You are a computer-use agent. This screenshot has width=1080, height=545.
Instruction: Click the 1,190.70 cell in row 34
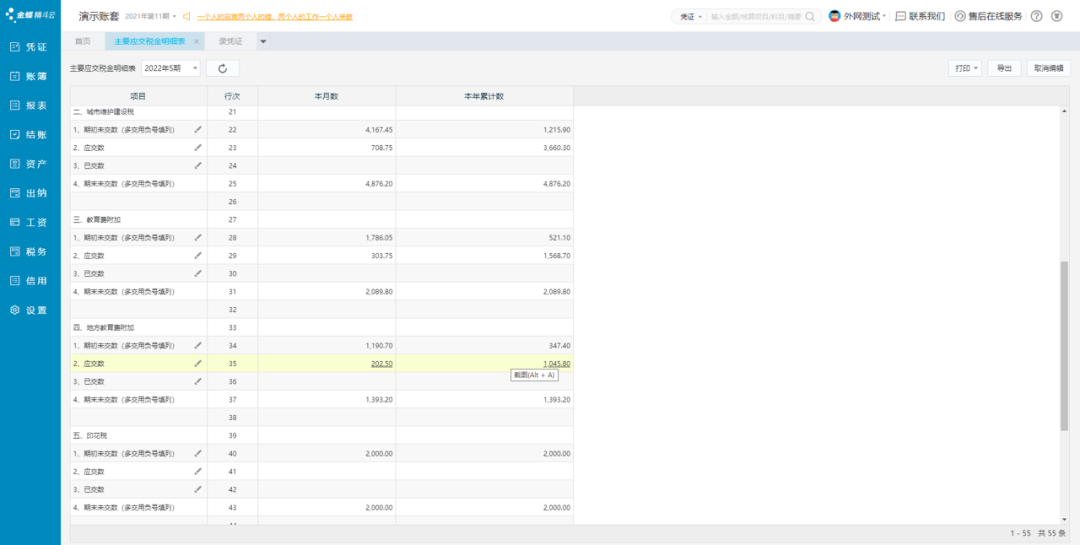point(326,345)
